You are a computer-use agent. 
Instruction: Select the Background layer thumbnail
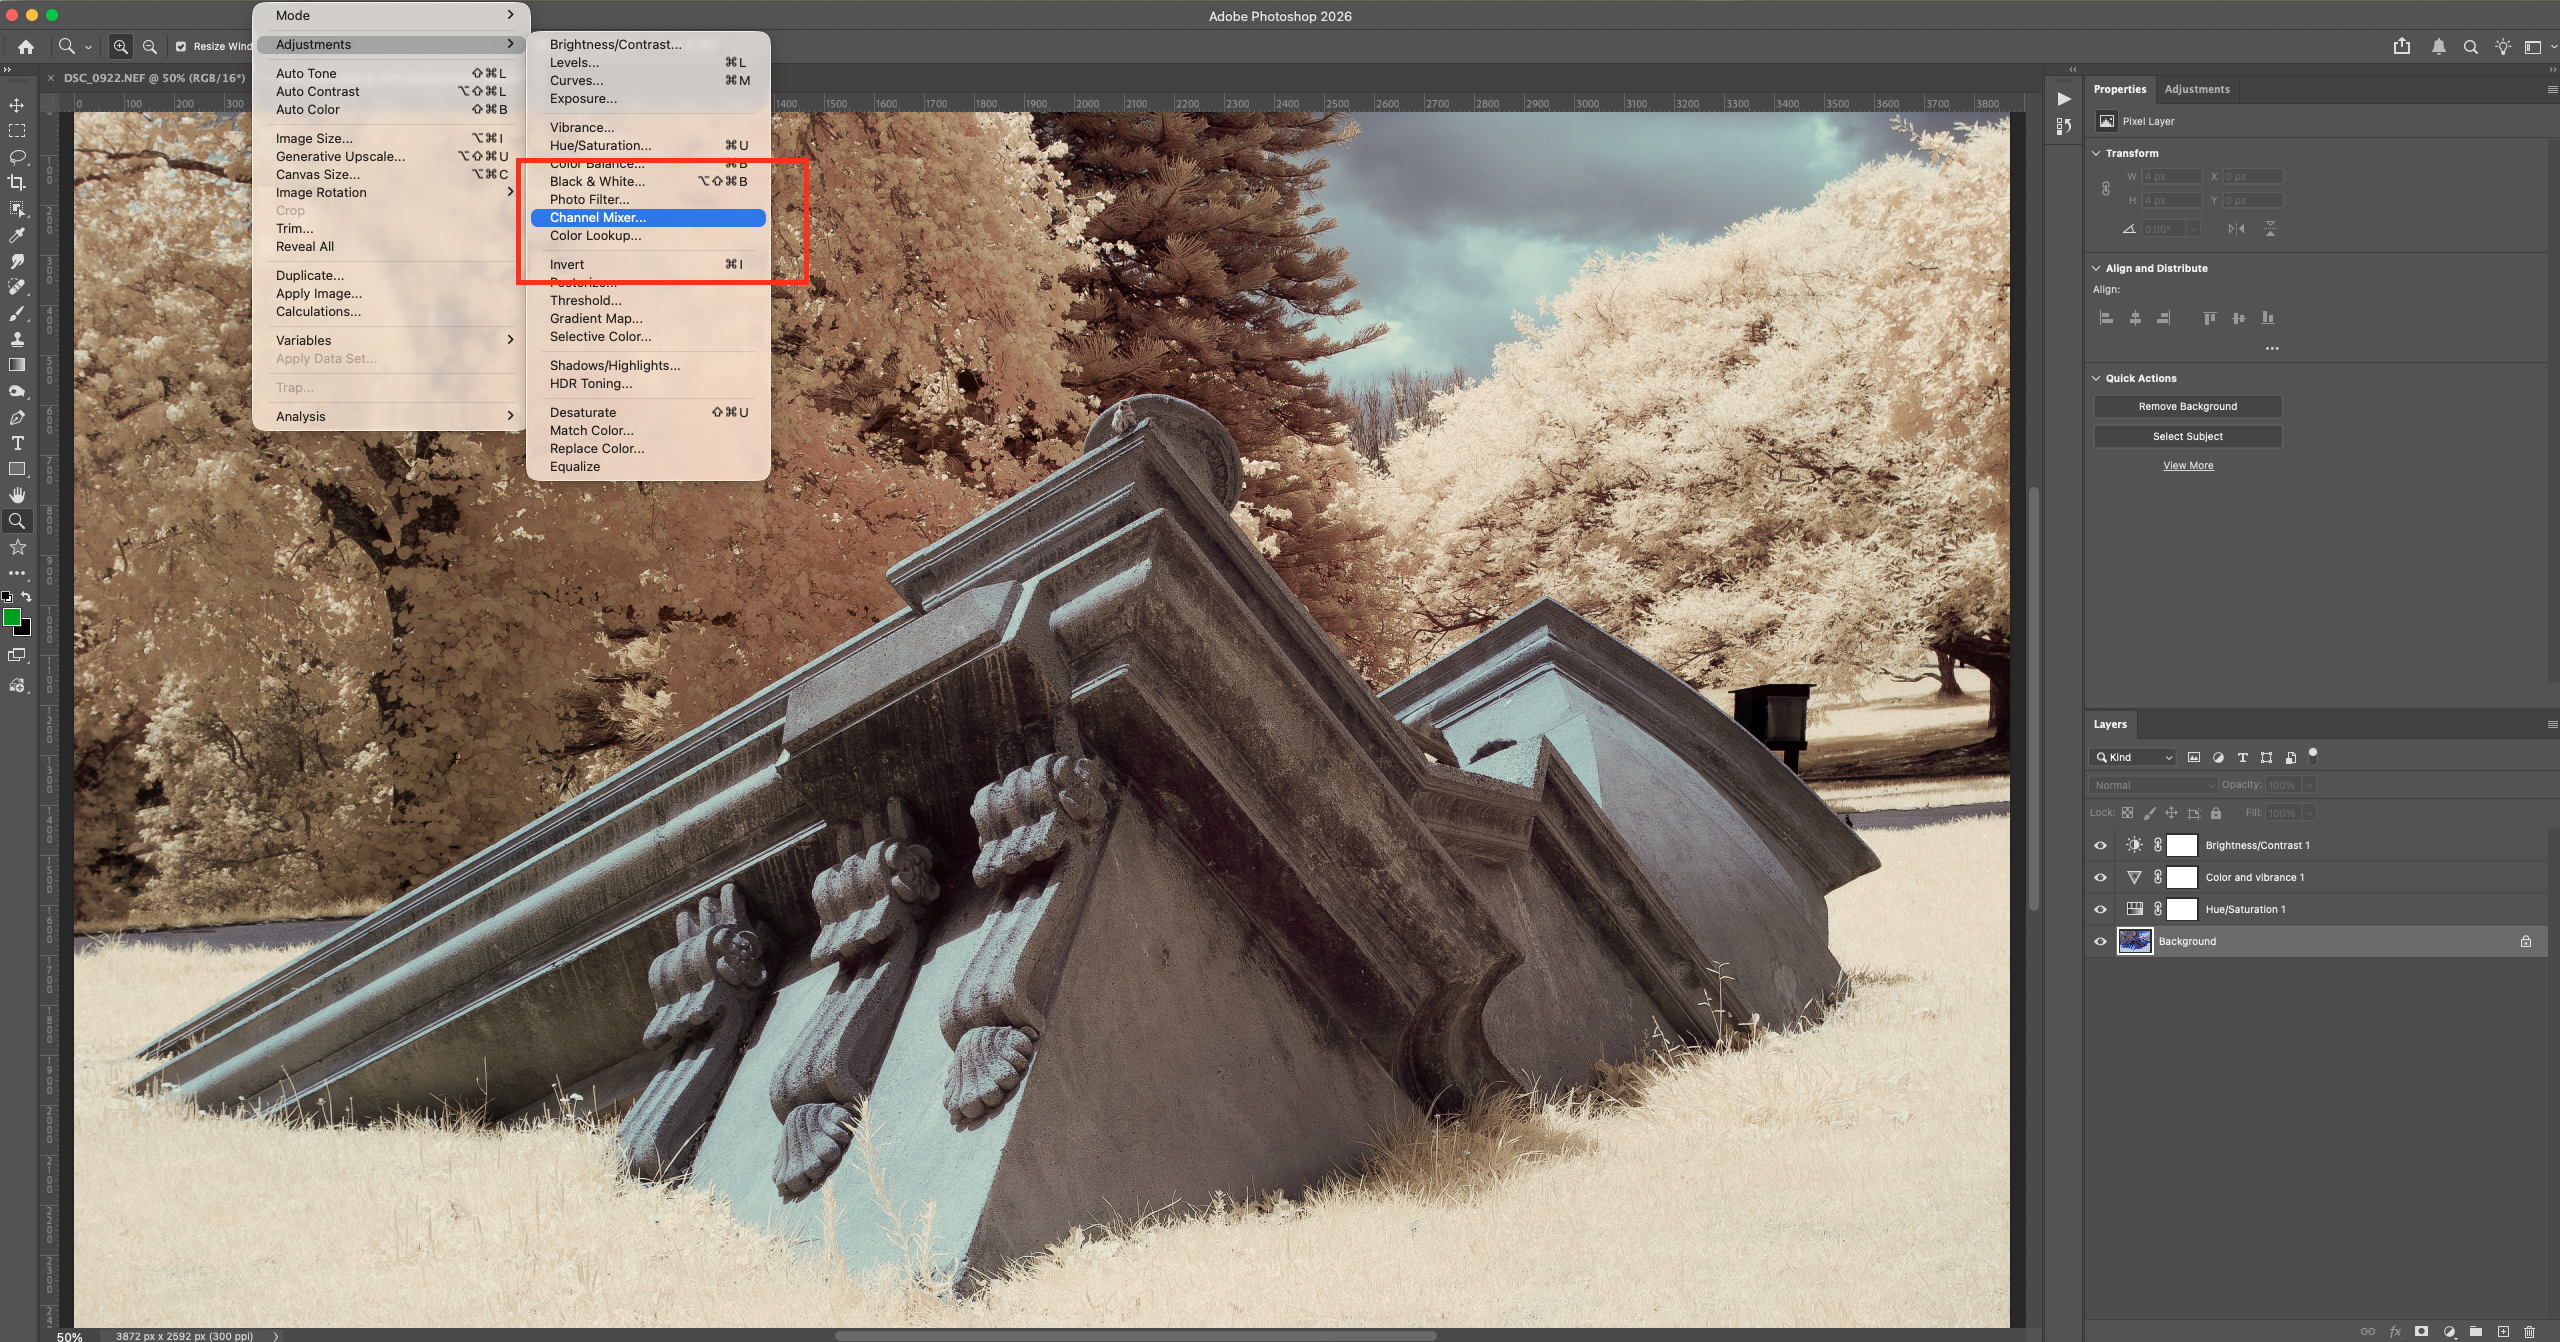tap(2134, 941)
